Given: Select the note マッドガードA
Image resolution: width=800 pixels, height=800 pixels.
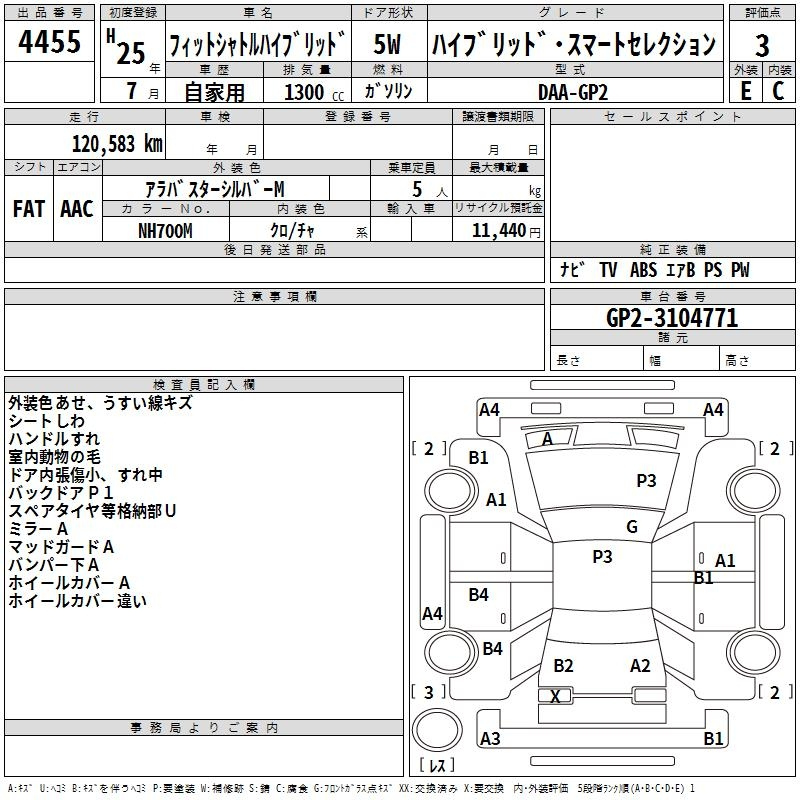Looking at the screenshot, I should [61, 547].
